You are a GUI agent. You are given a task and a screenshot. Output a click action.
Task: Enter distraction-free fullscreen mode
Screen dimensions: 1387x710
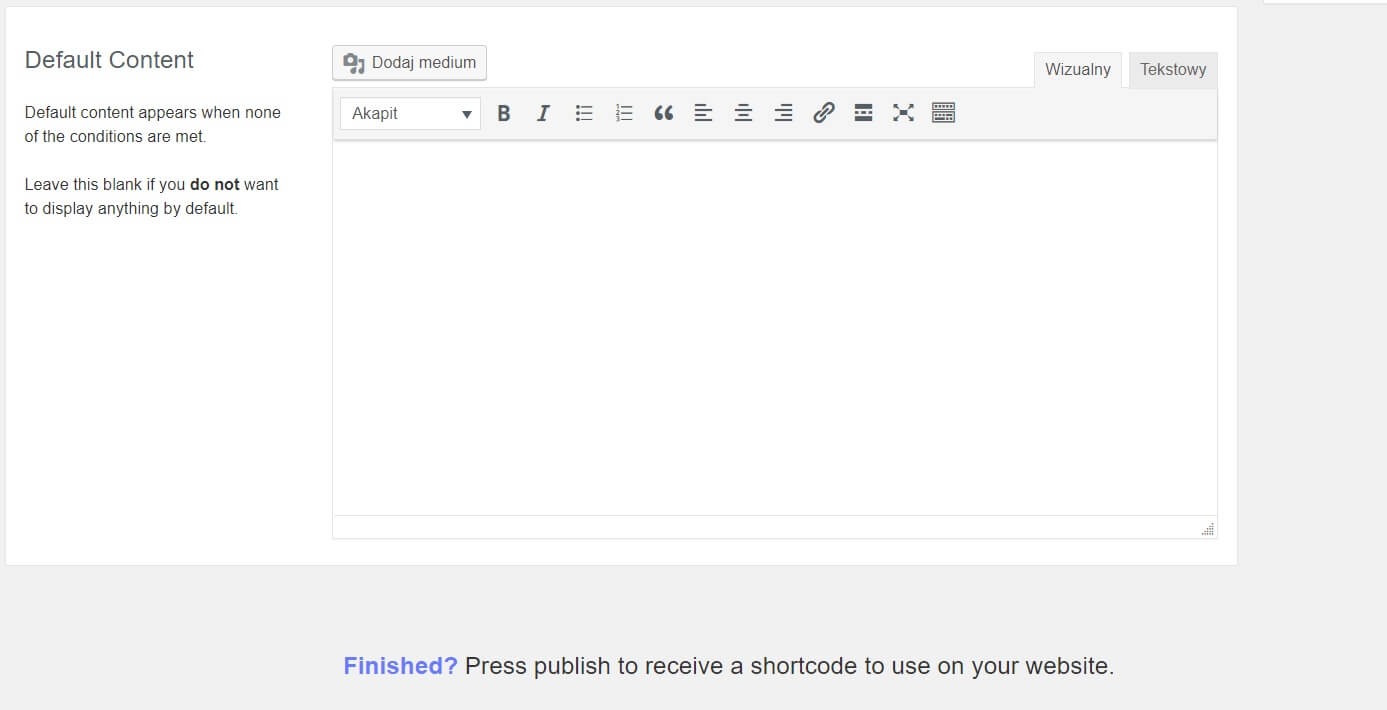(903, 112)
